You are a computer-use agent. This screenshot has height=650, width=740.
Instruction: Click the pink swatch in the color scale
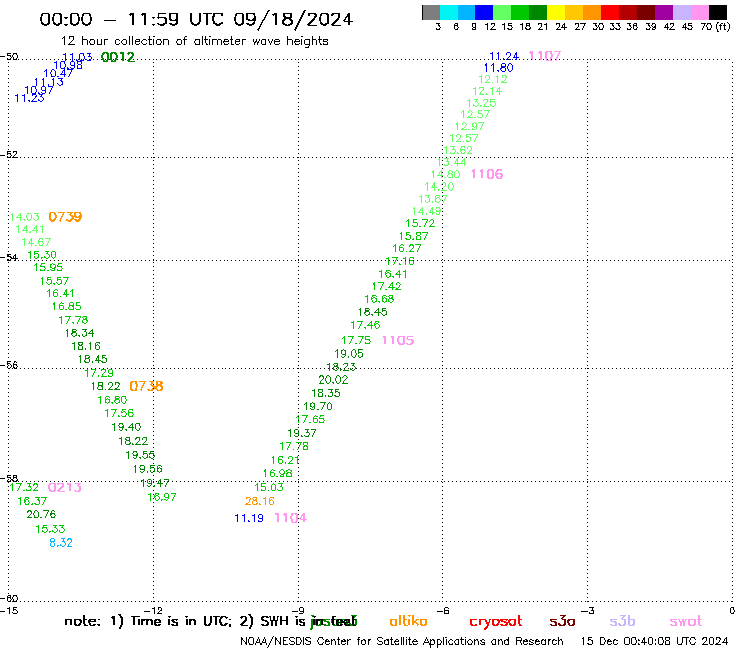[x=700, y=12]
